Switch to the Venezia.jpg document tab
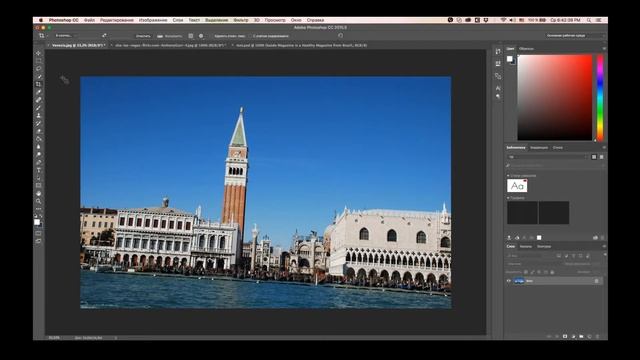The image size is (640, 360). 77,45
